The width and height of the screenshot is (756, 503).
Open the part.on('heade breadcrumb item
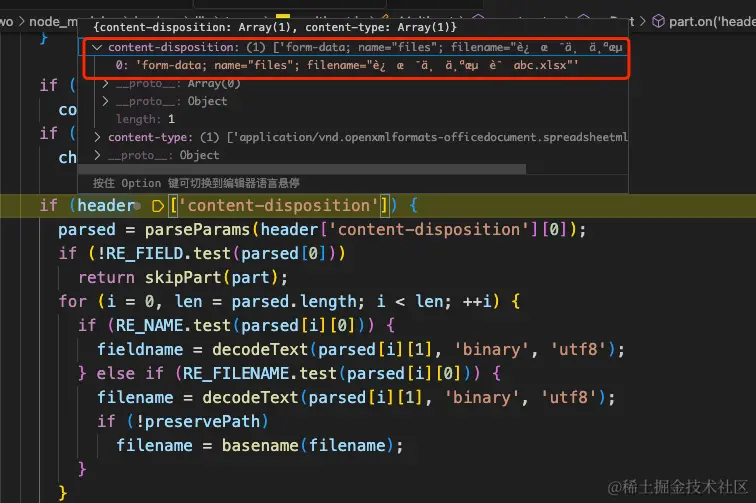(712, 21)
